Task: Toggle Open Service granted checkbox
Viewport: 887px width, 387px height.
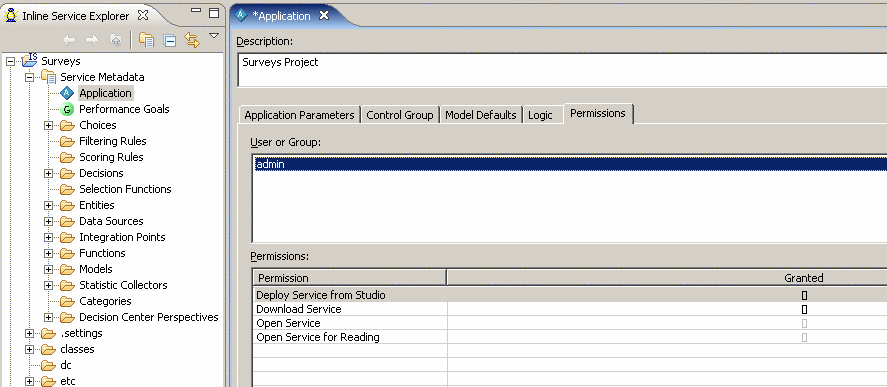Action: 804,324
